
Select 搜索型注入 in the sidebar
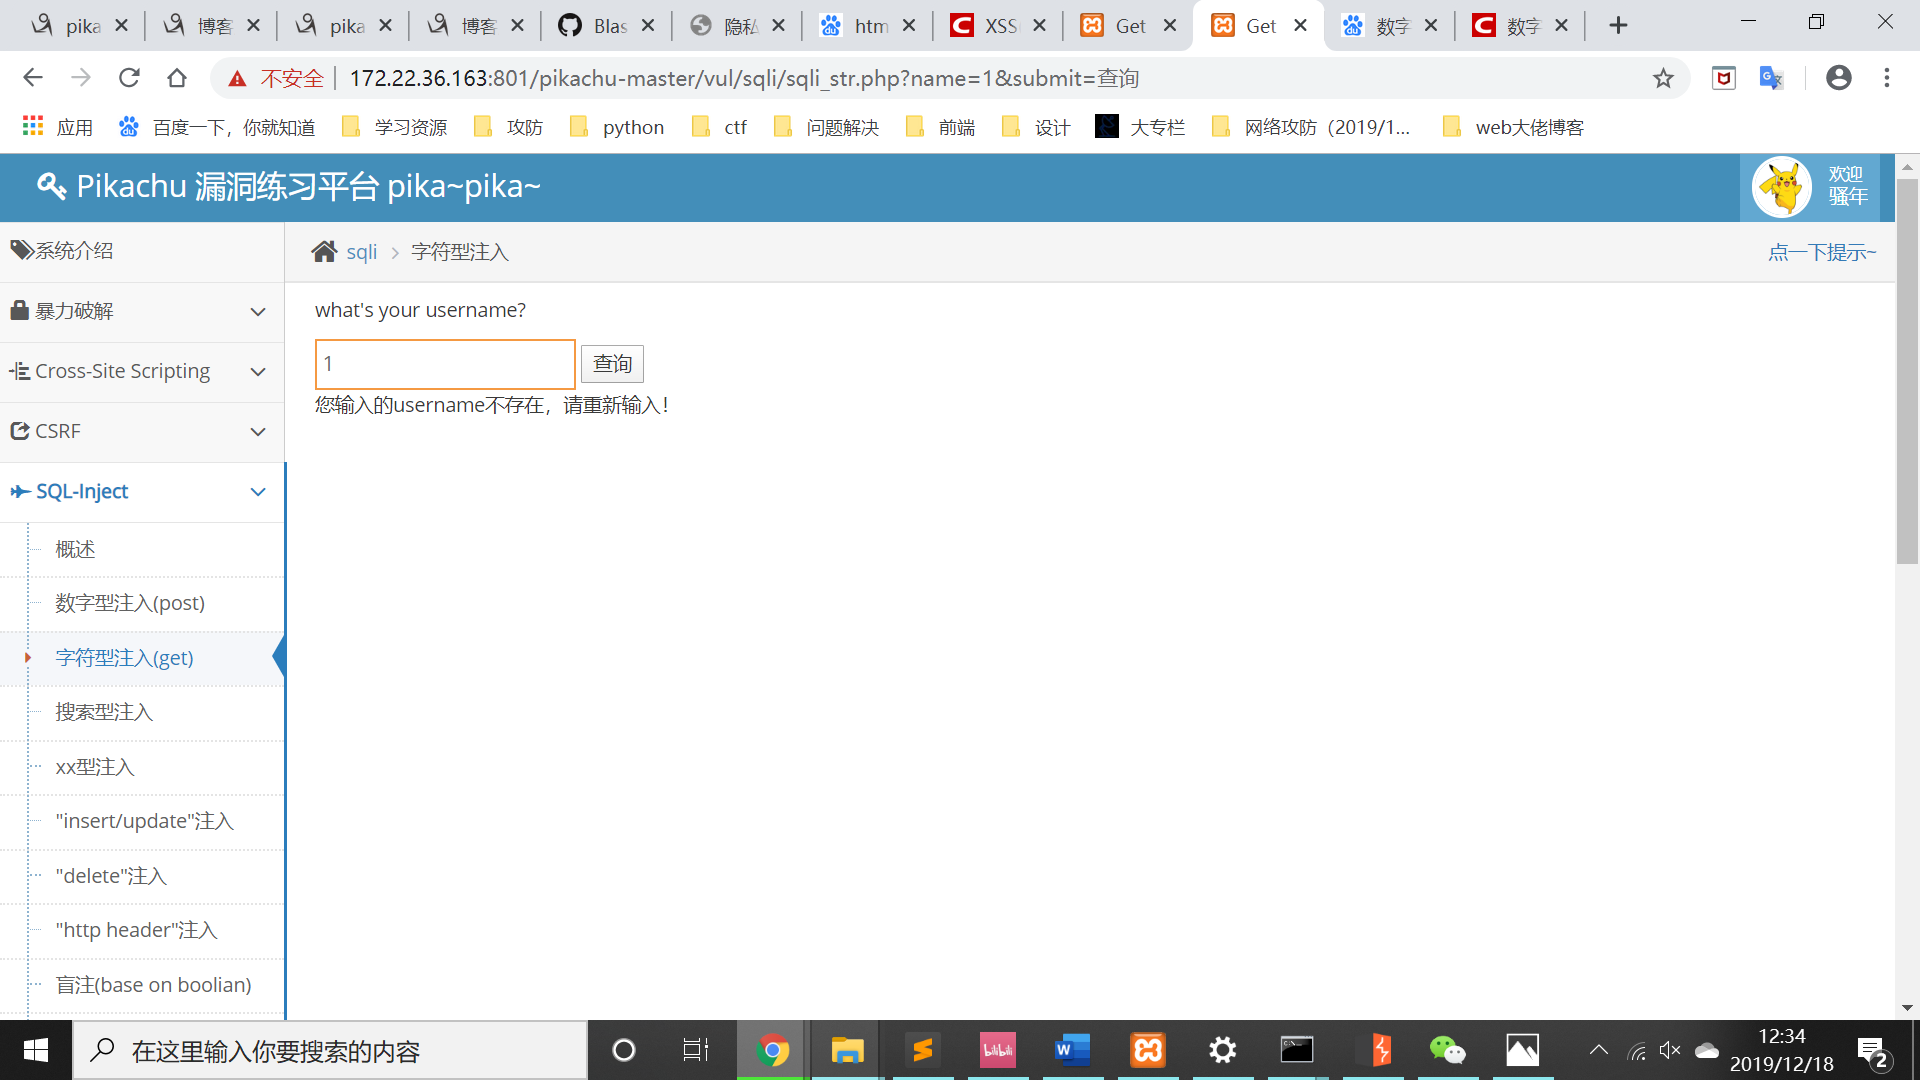coord(104,712)
